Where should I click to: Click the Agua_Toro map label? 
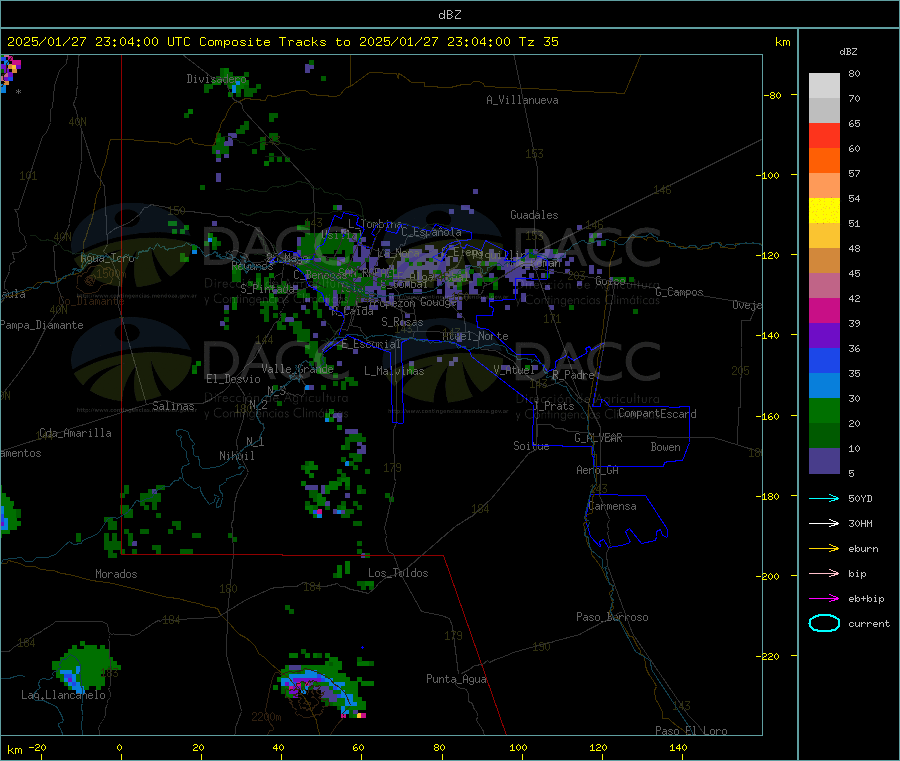coord(107,258)
